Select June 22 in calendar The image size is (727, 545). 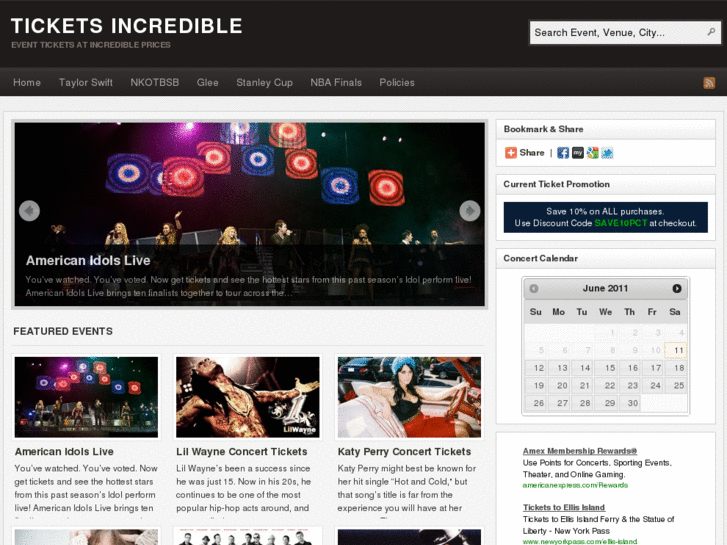click(x=606, y=385)
